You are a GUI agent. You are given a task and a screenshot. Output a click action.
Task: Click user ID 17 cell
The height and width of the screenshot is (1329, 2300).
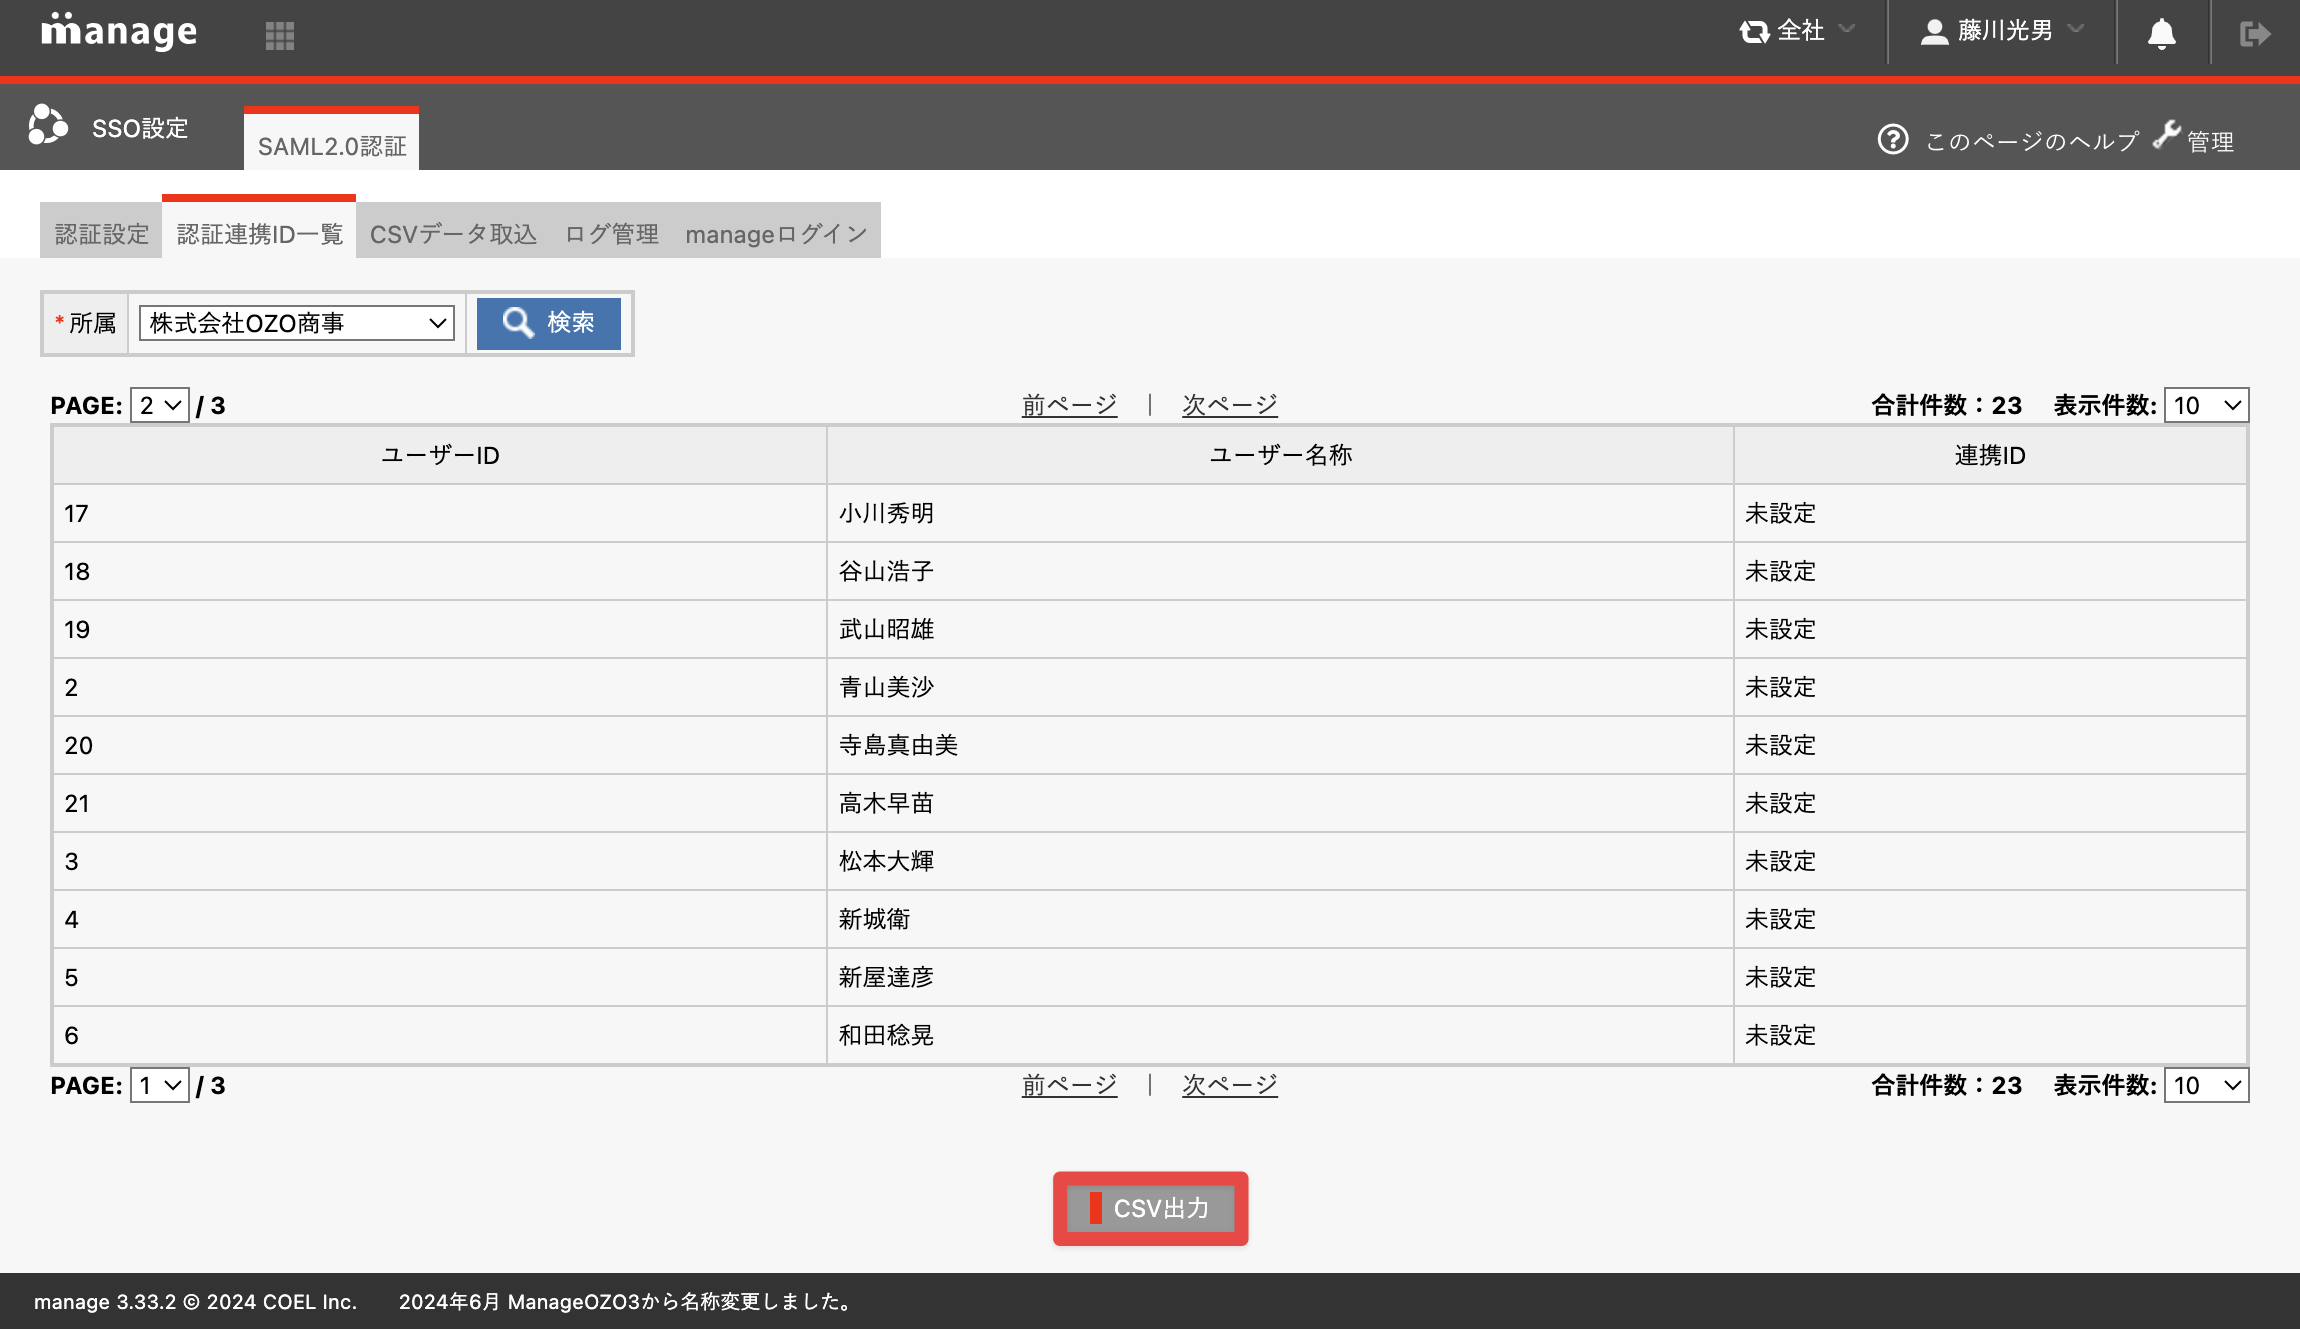[x=440, y=514]
